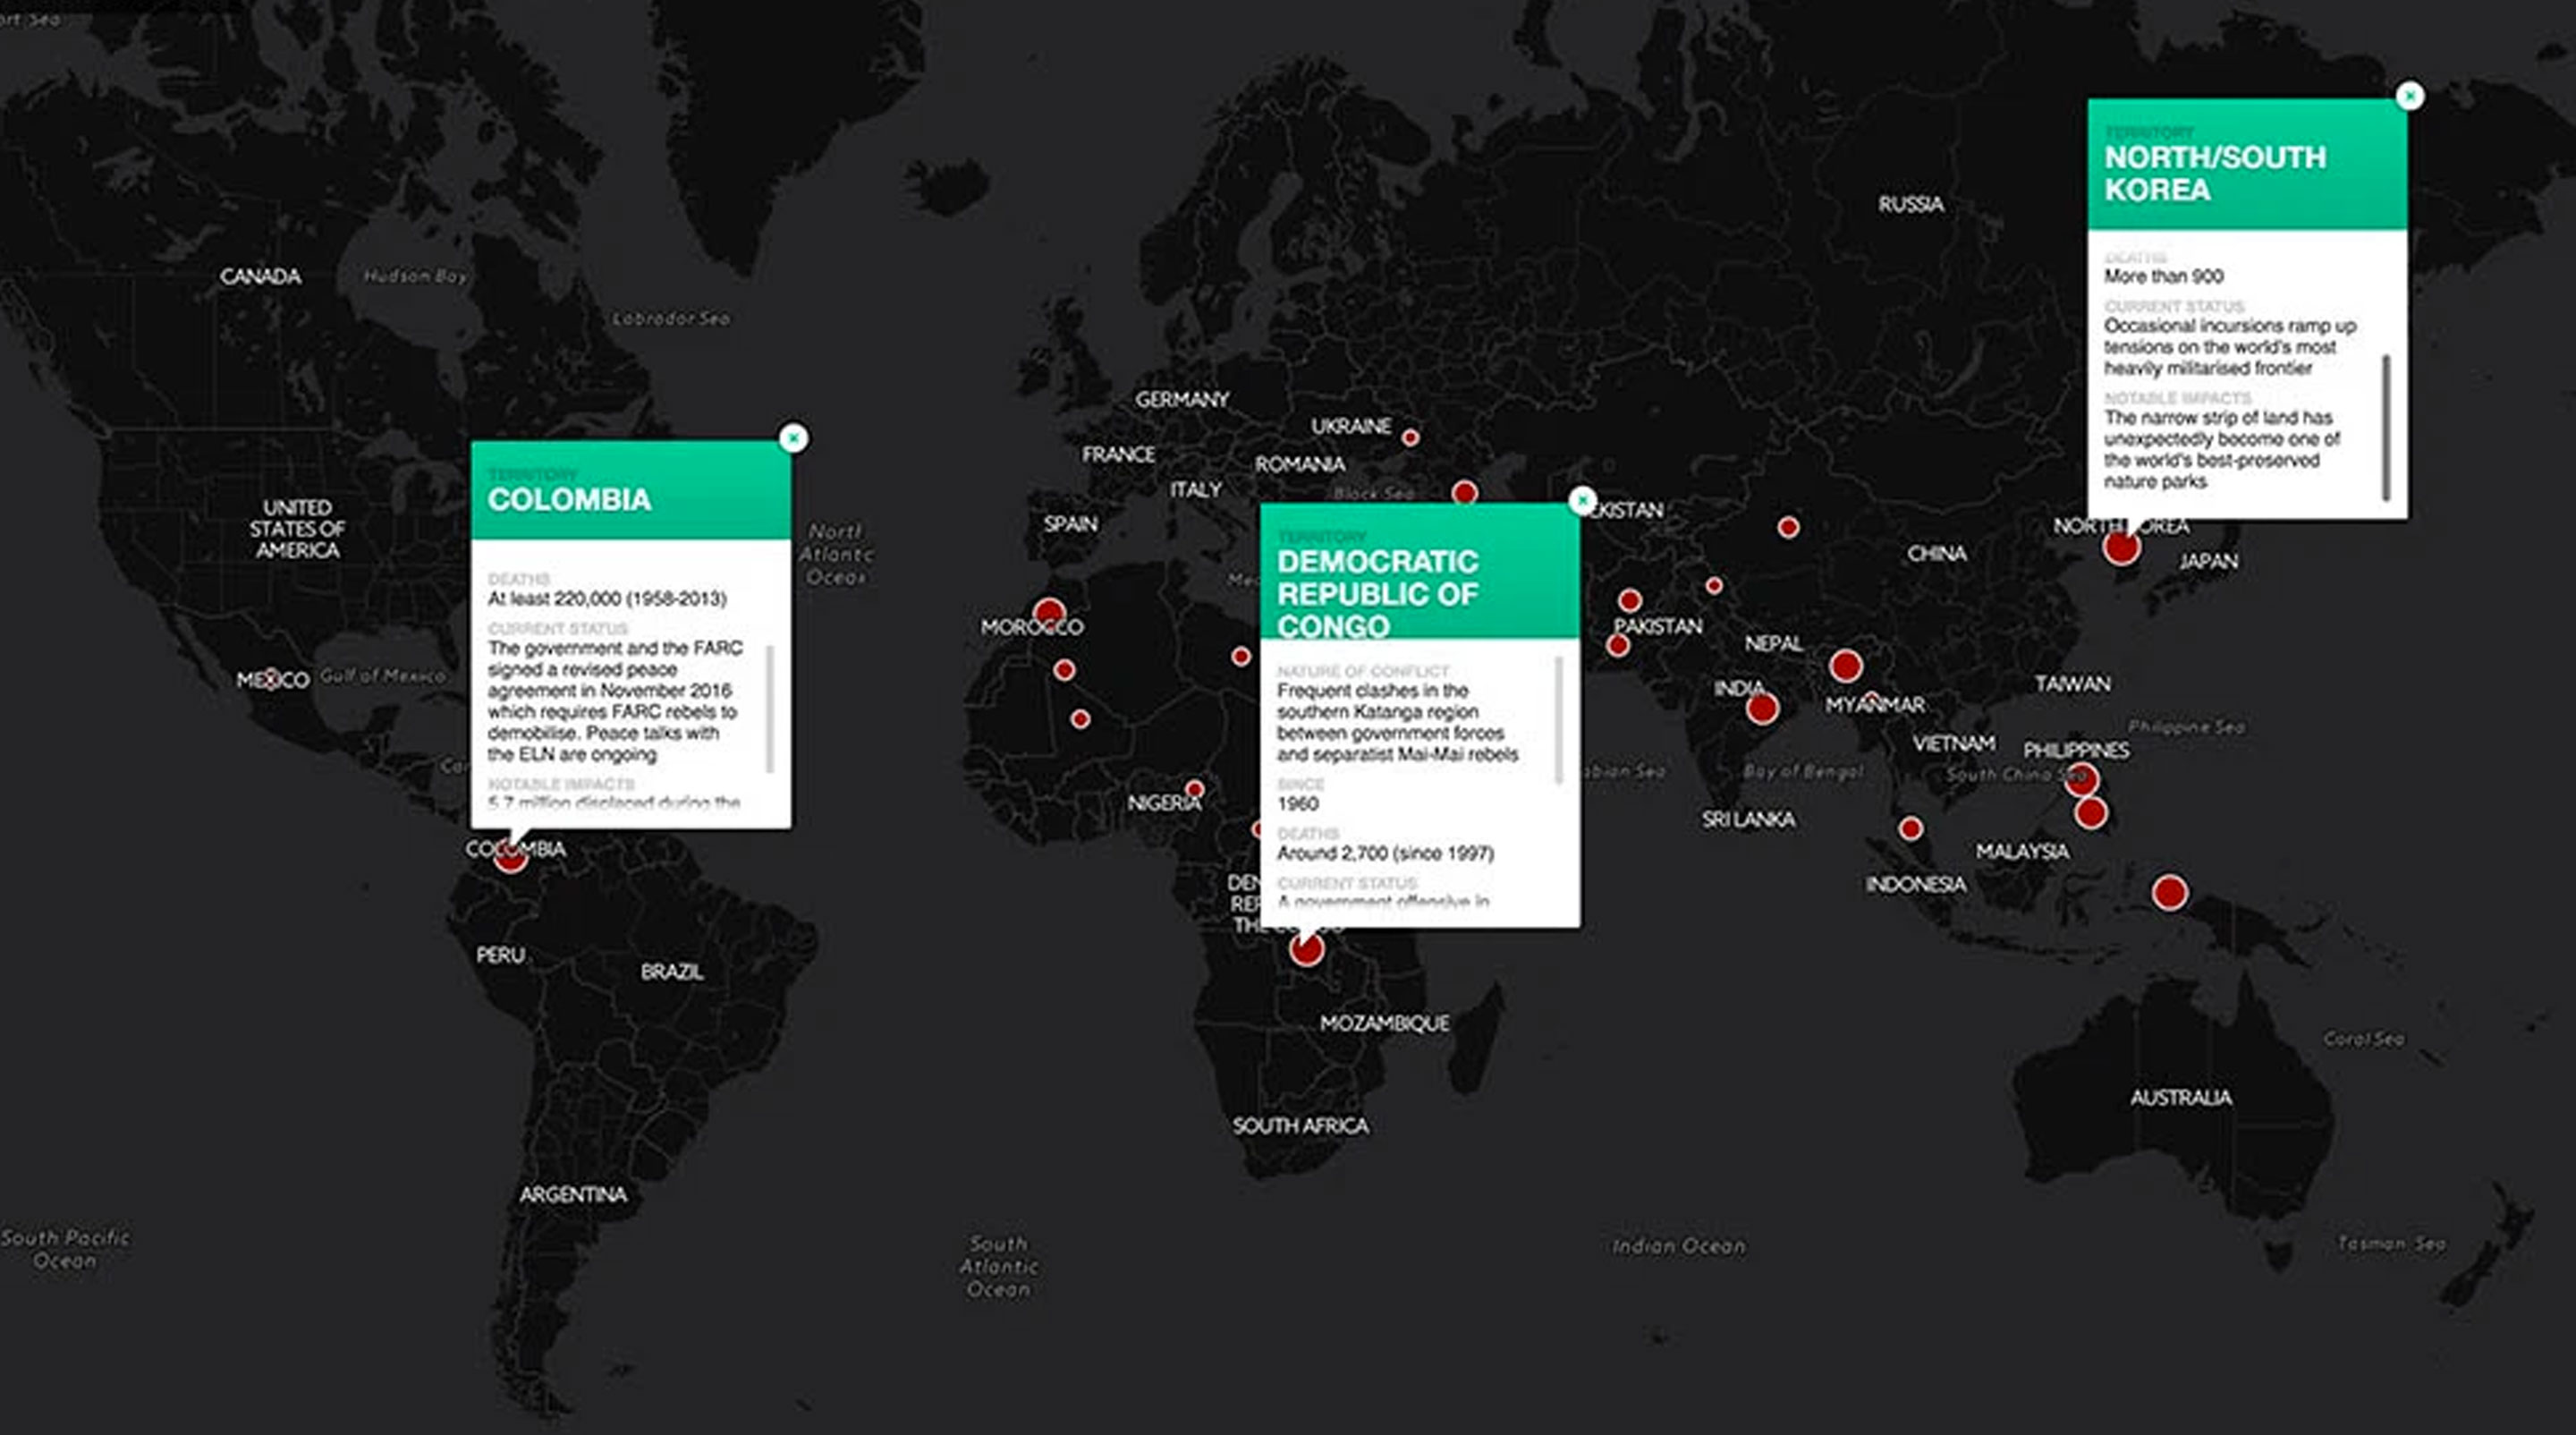Click the red conflict marker on Colombia

pos(510,856)
